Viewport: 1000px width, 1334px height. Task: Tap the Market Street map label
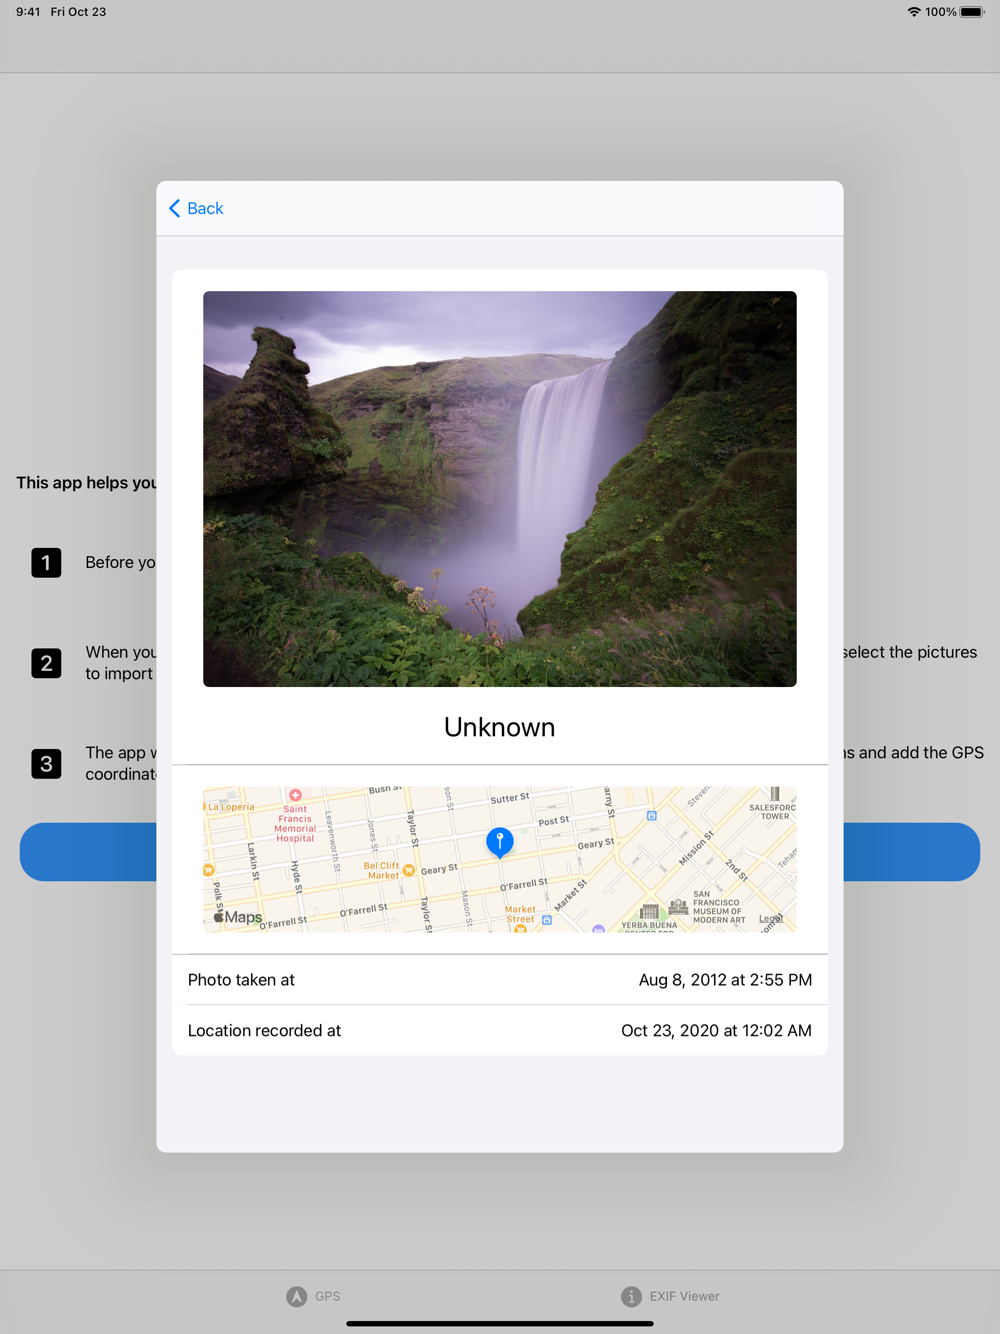[520, 914]
